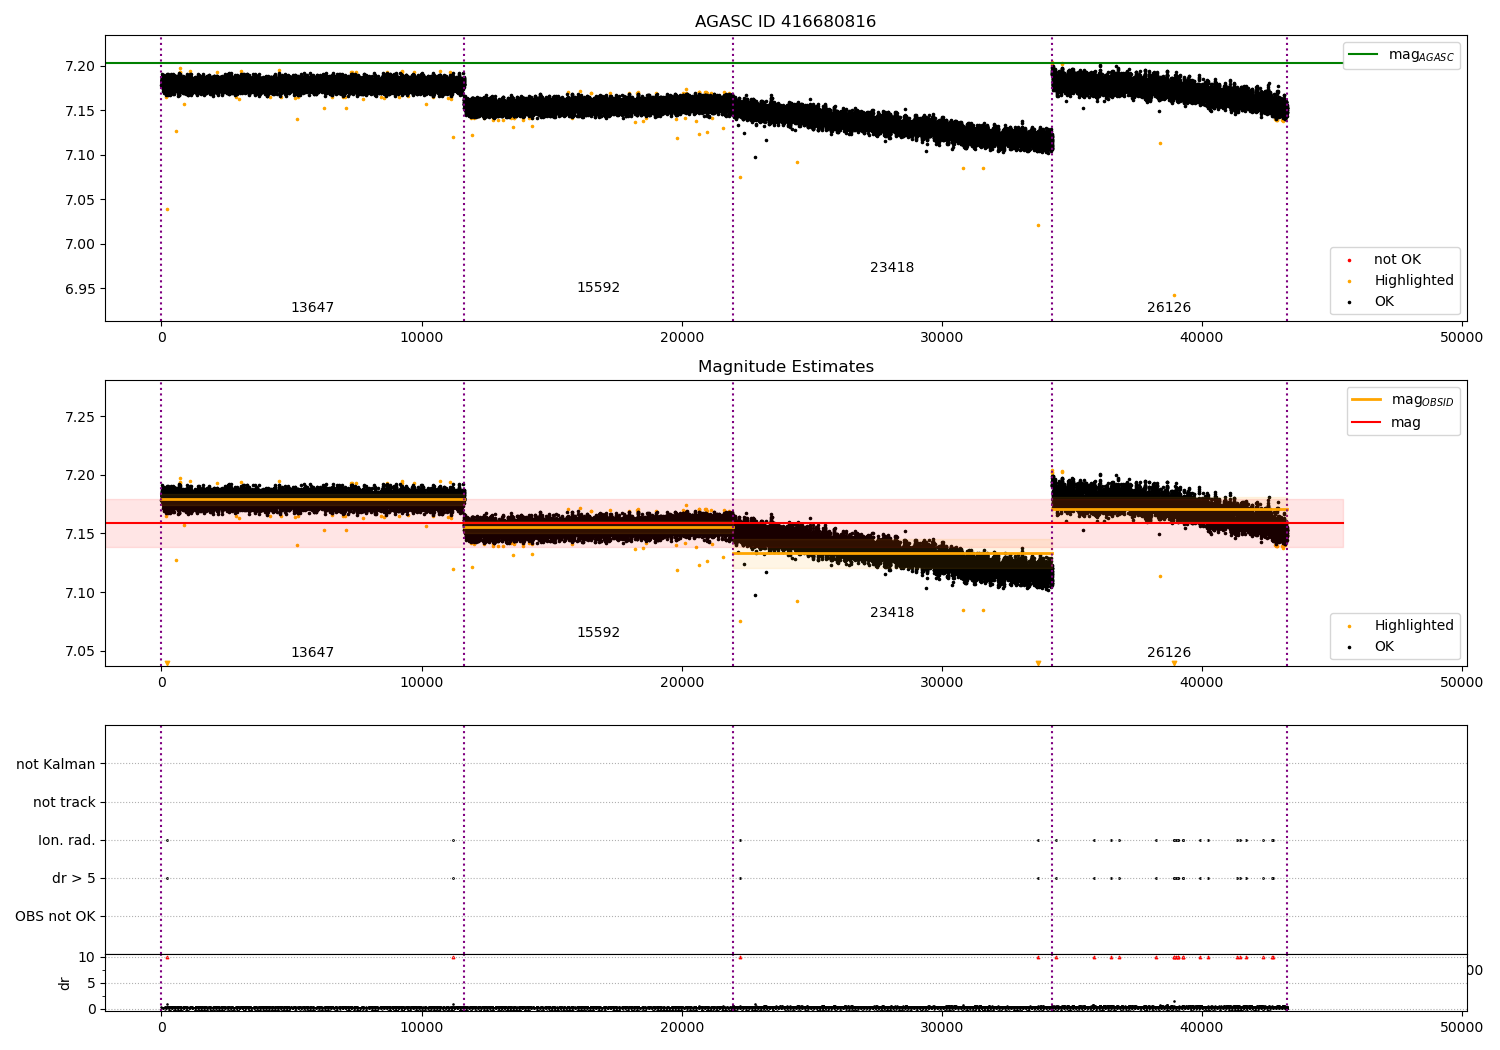Click the 'OBS not OK' axis label
This screenshot has width=1500, height=1050.
56,917
